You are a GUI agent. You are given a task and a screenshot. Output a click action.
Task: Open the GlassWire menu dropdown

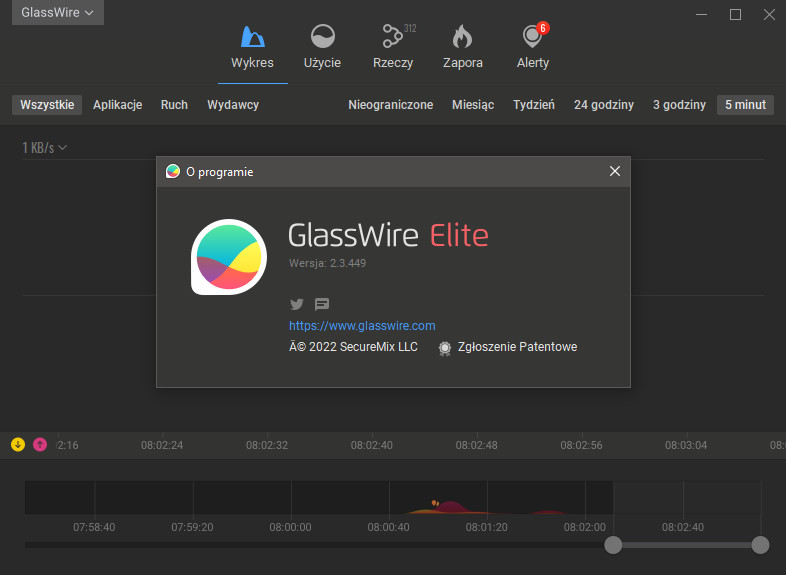click(58, 13)
